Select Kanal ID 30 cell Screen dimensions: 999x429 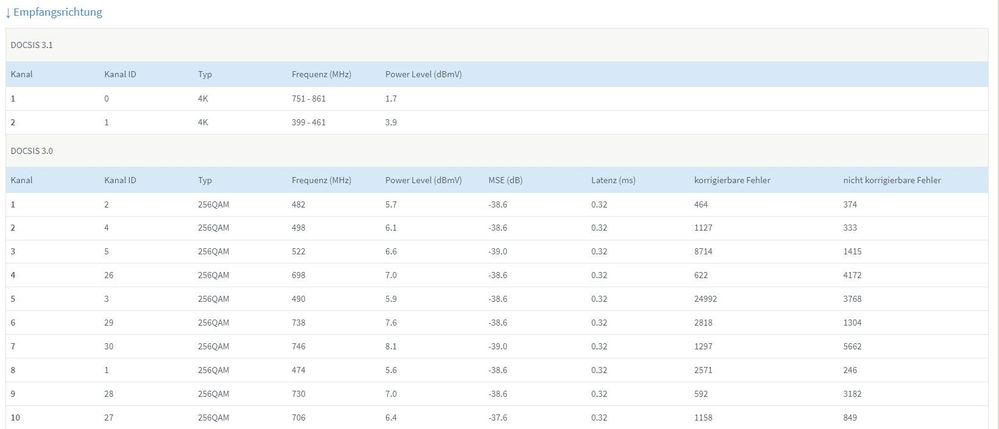coord(109,347)
